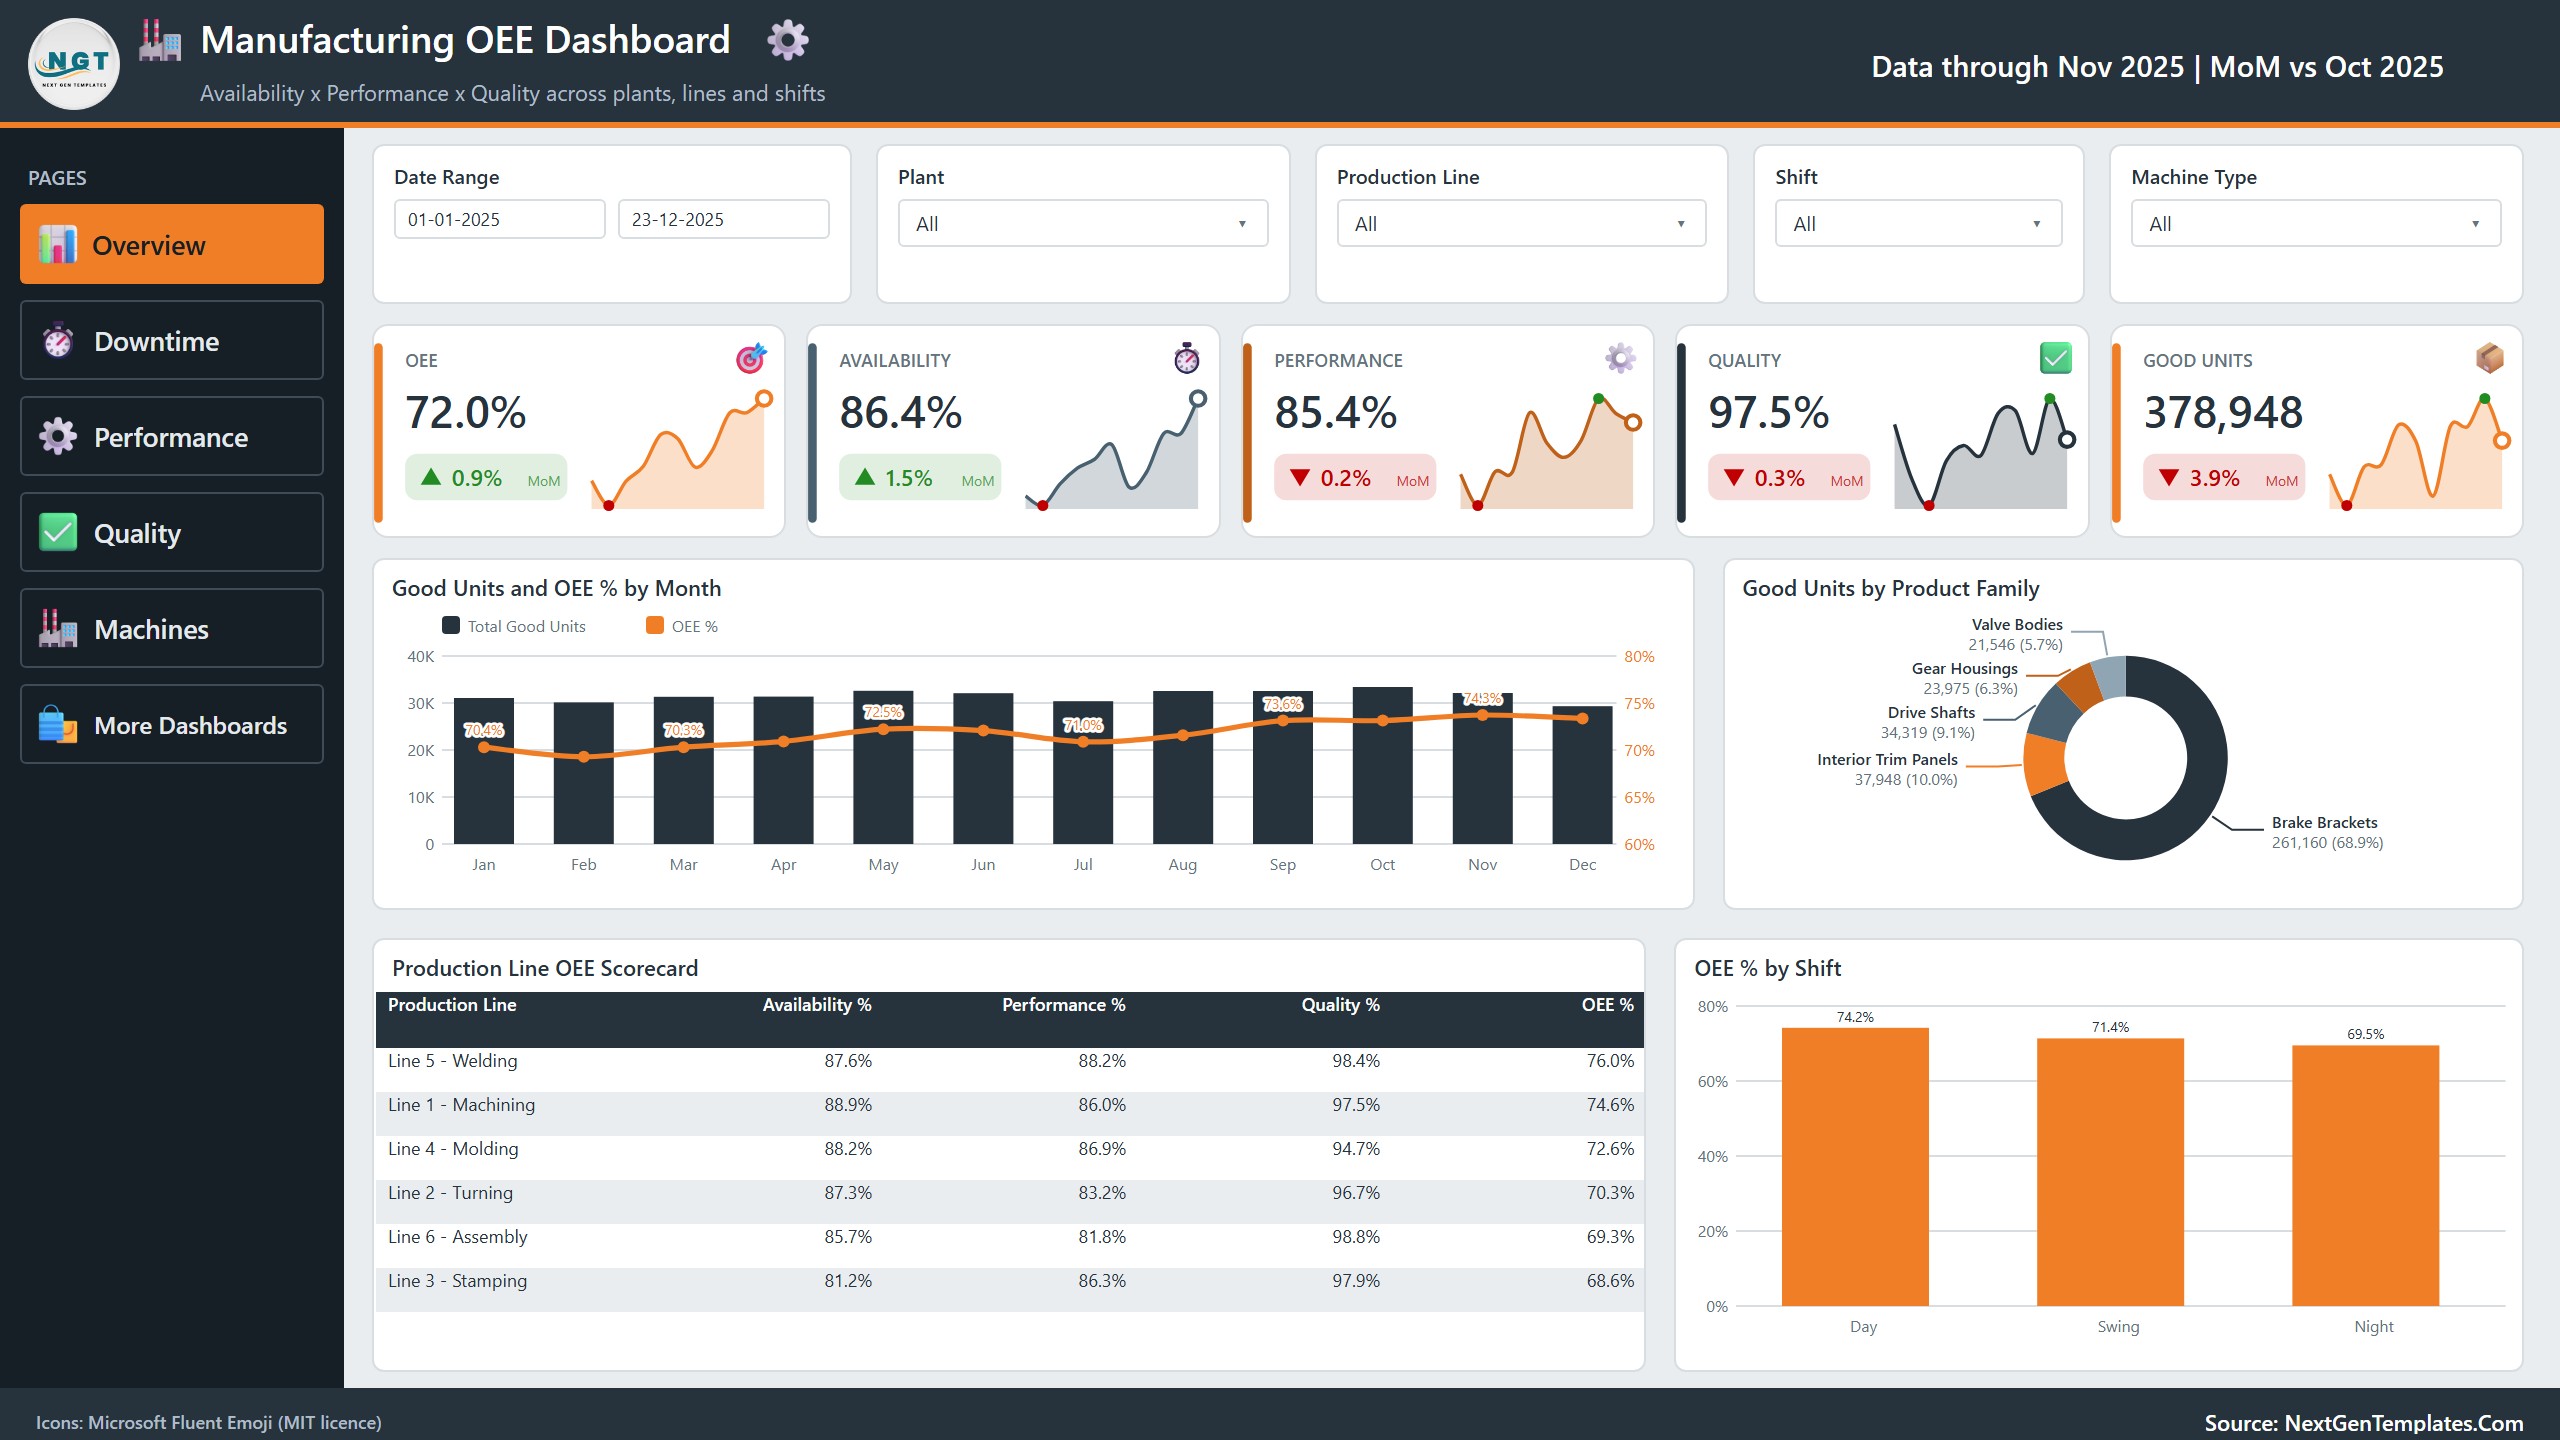The width and height of the screenshot is (2560, 1440).
Task: Click the start date field 01-01-2025
Action: 500,219
